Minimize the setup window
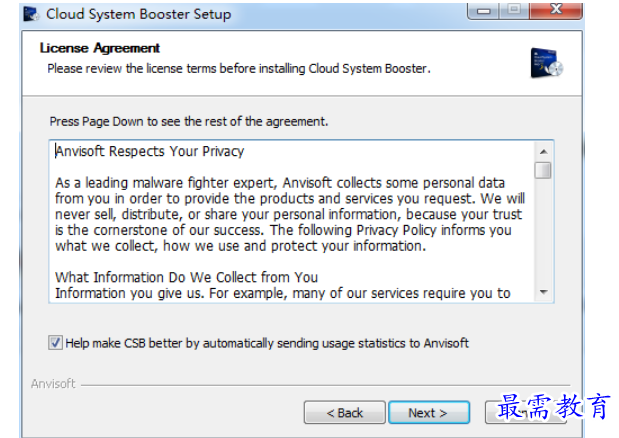Viewport: 619px width, 438px height. pyautogui.click(x=483, y=11)
